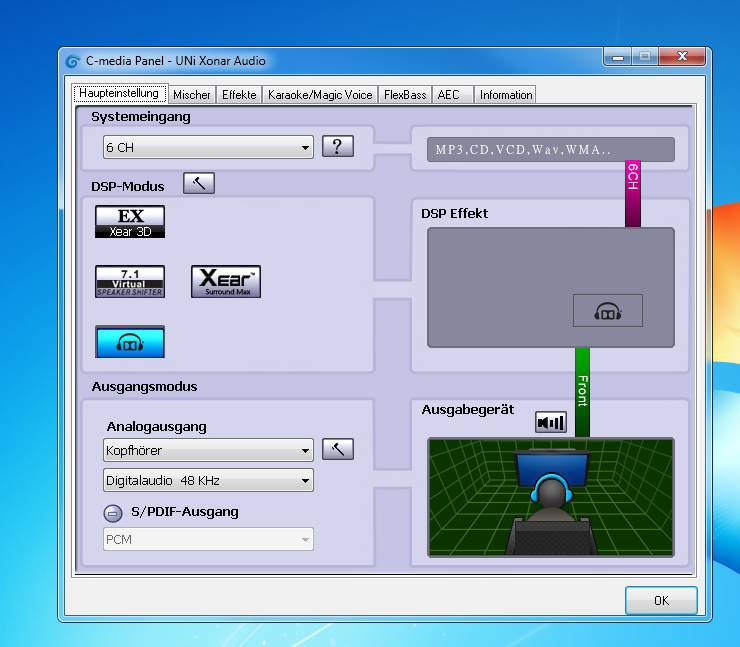Select the FlexBass tab
The image size is (740, 647).
405,95
